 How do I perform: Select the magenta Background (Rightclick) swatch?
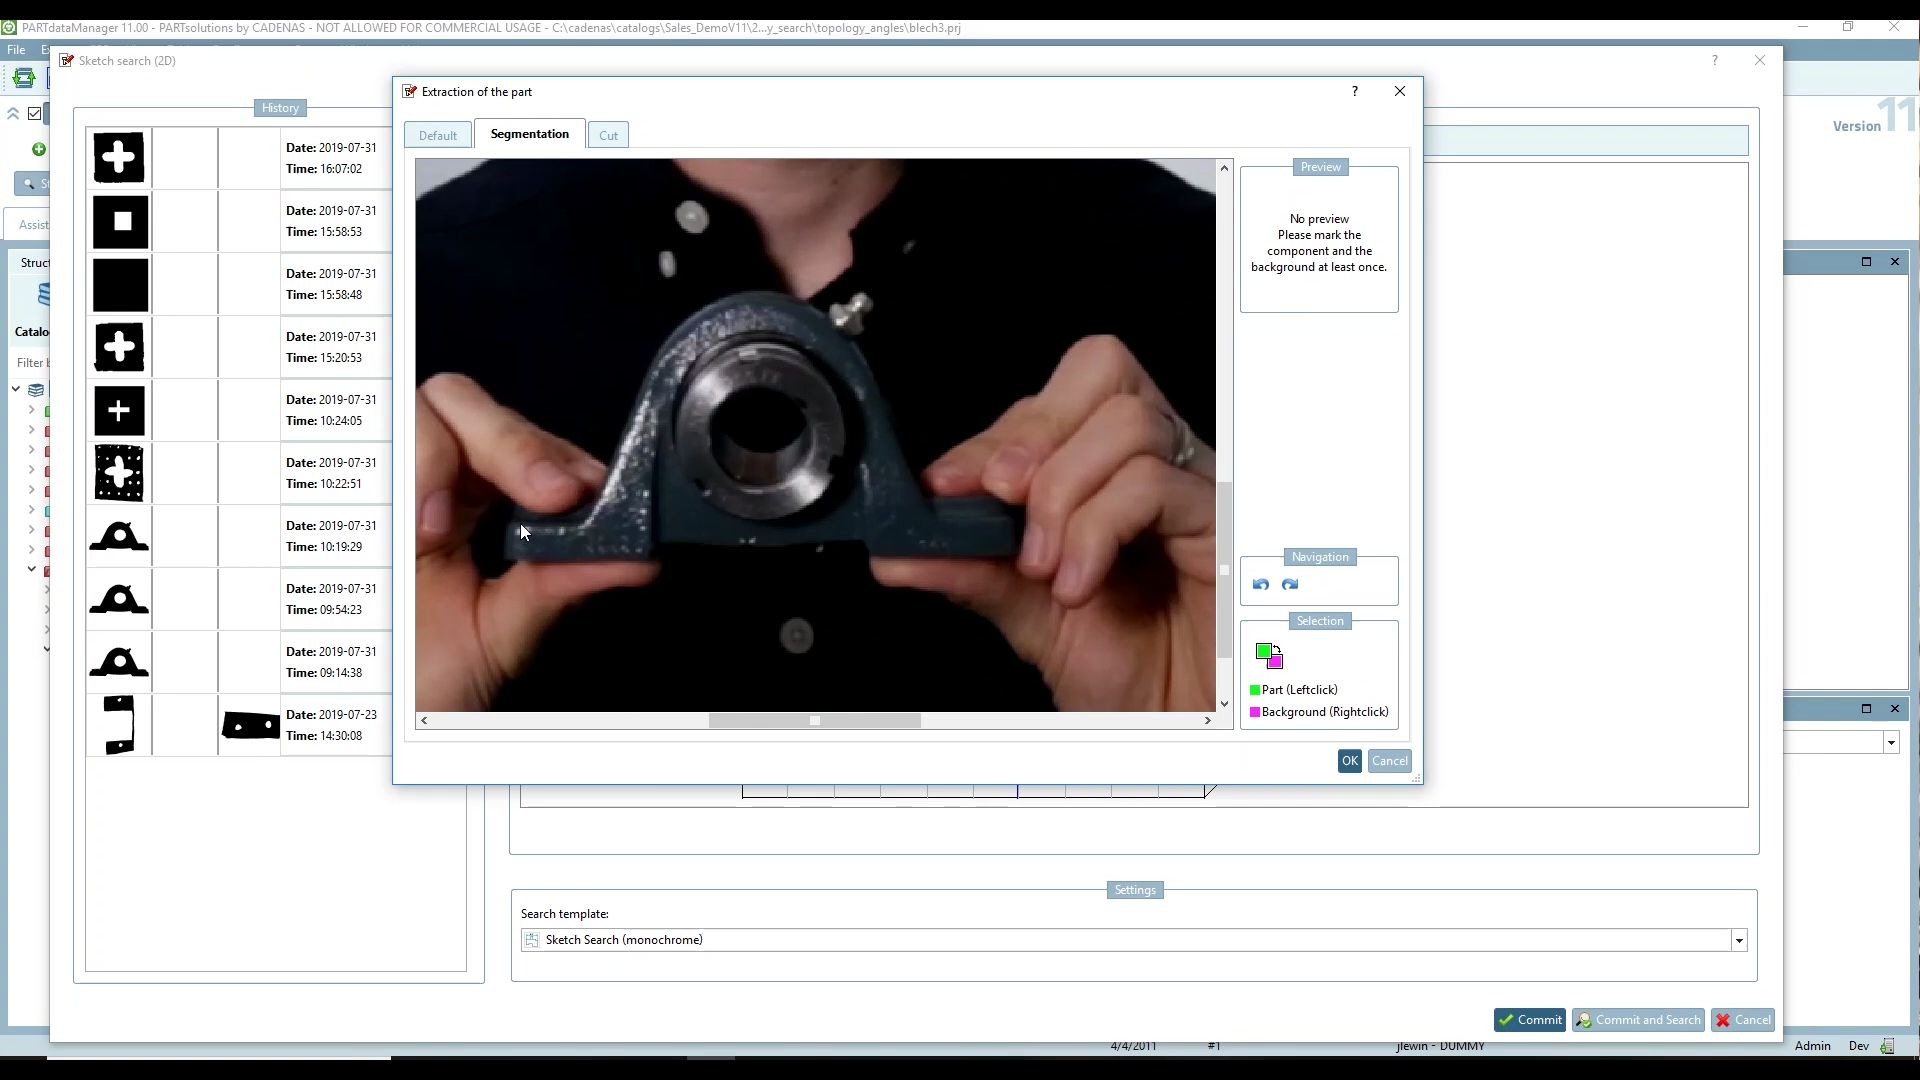tap(1255, 712)
